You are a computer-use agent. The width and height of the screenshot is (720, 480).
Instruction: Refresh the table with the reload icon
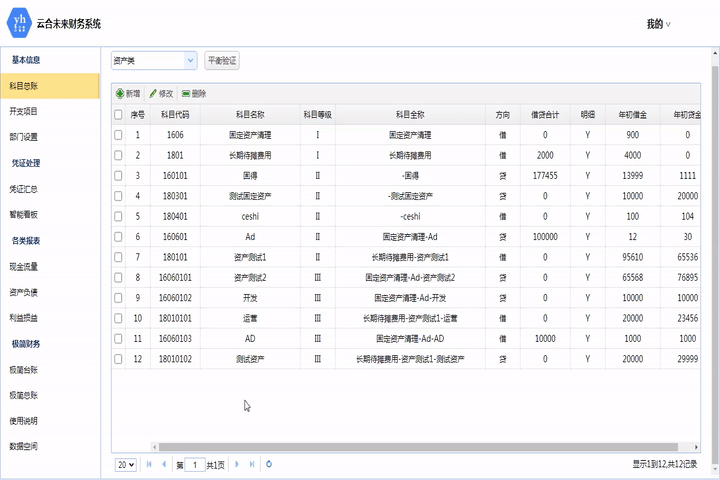tap(269, 465)
